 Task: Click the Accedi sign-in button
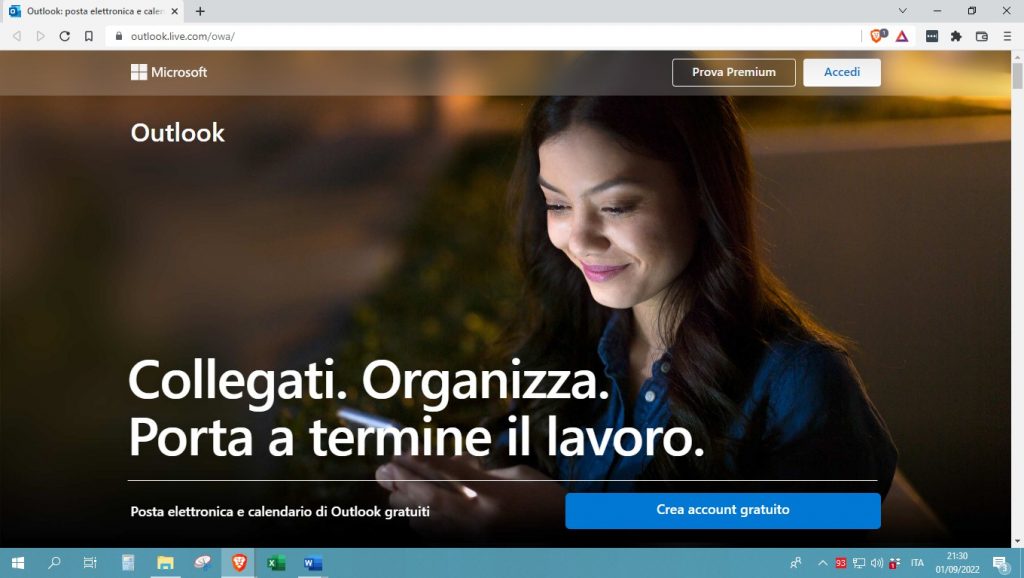(841, 72)
